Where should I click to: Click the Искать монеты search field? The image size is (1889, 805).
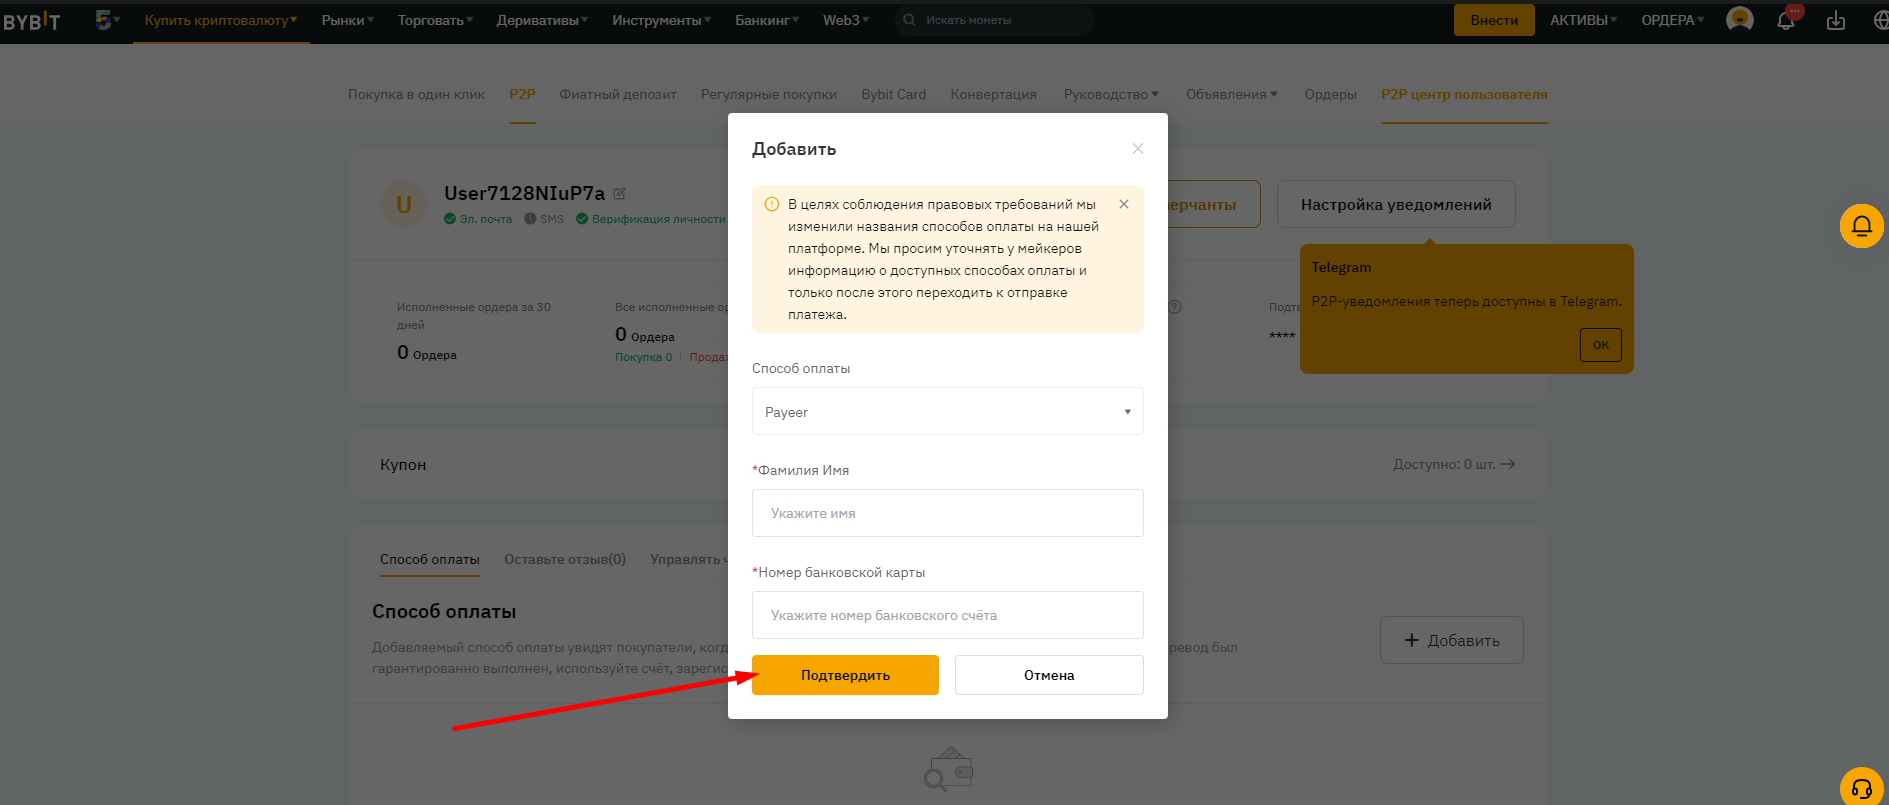click(x=993, y=20)
